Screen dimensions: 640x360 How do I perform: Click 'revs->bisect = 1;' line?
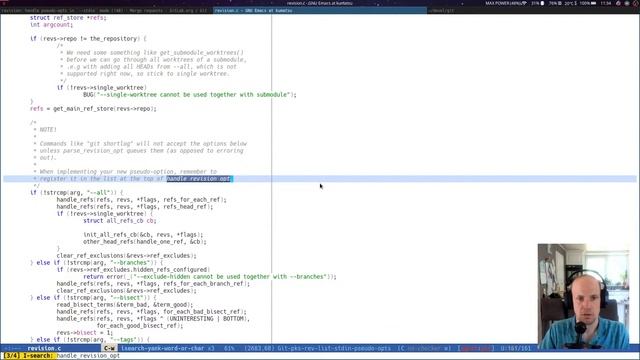point(84,332)
